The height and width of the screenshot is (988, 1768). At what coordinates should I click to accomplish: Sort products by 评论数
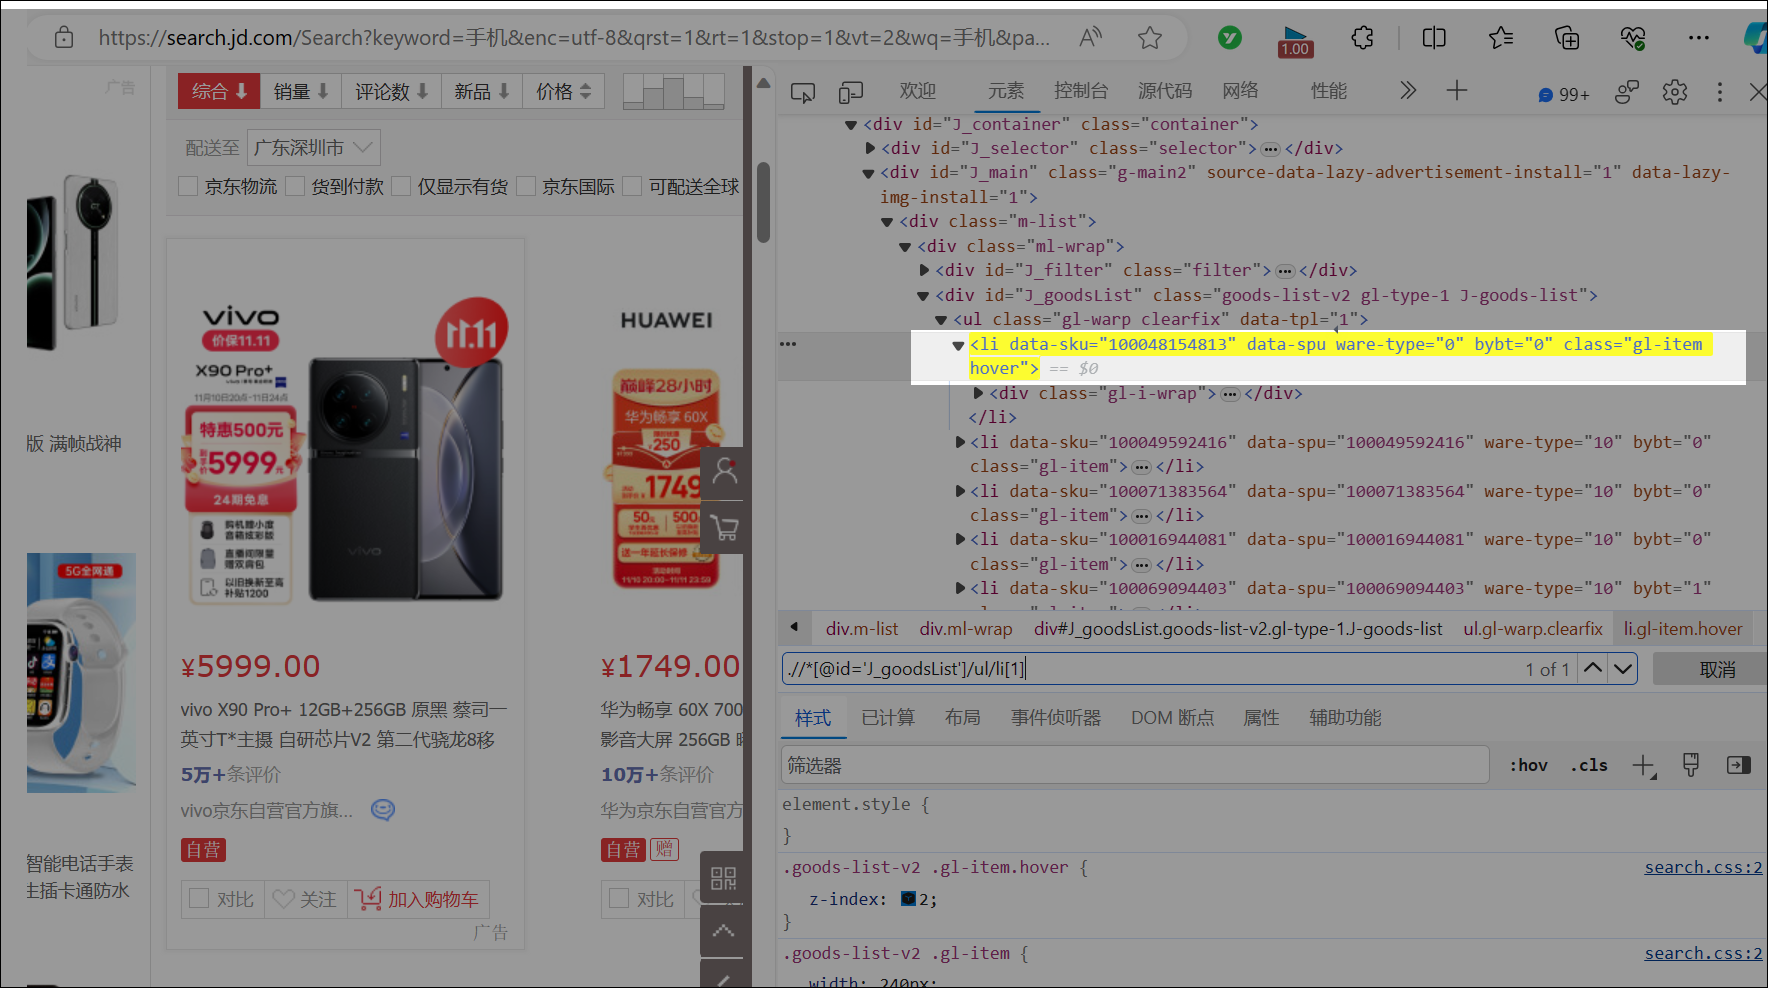click(x=392, y=91)
